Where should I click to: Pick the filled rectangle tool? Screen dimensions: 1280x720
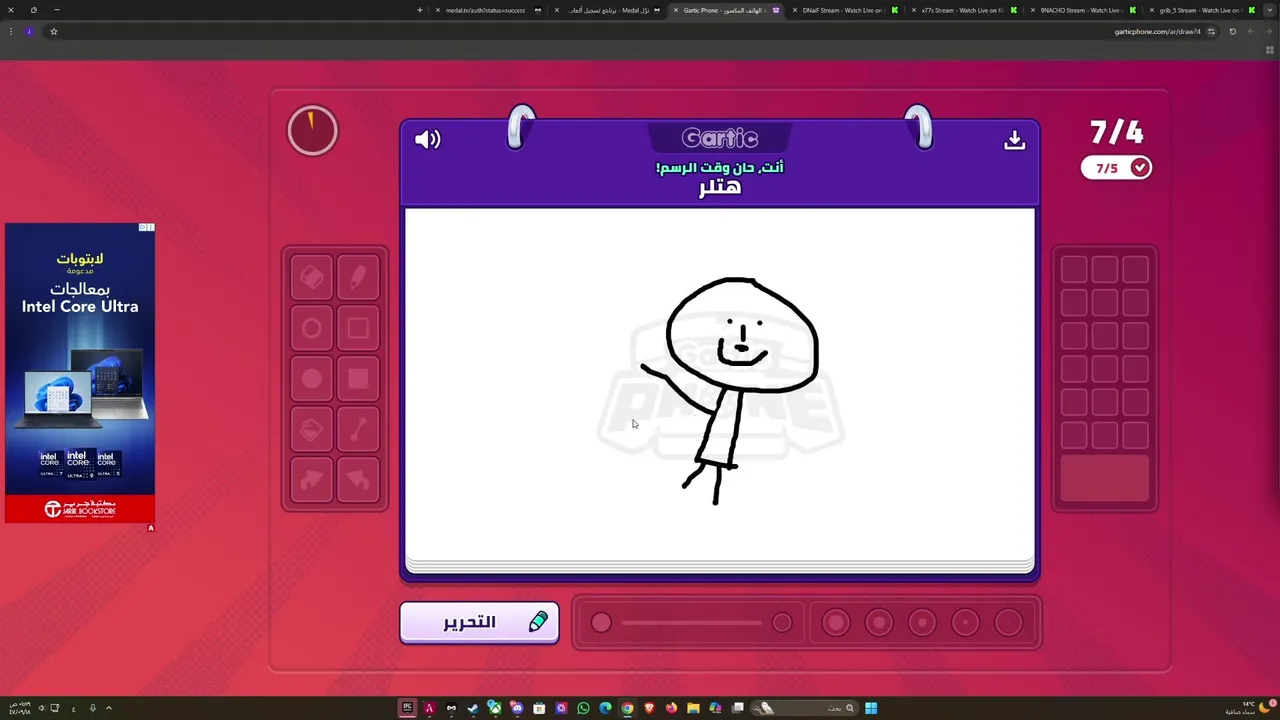(x=358, y=379)
